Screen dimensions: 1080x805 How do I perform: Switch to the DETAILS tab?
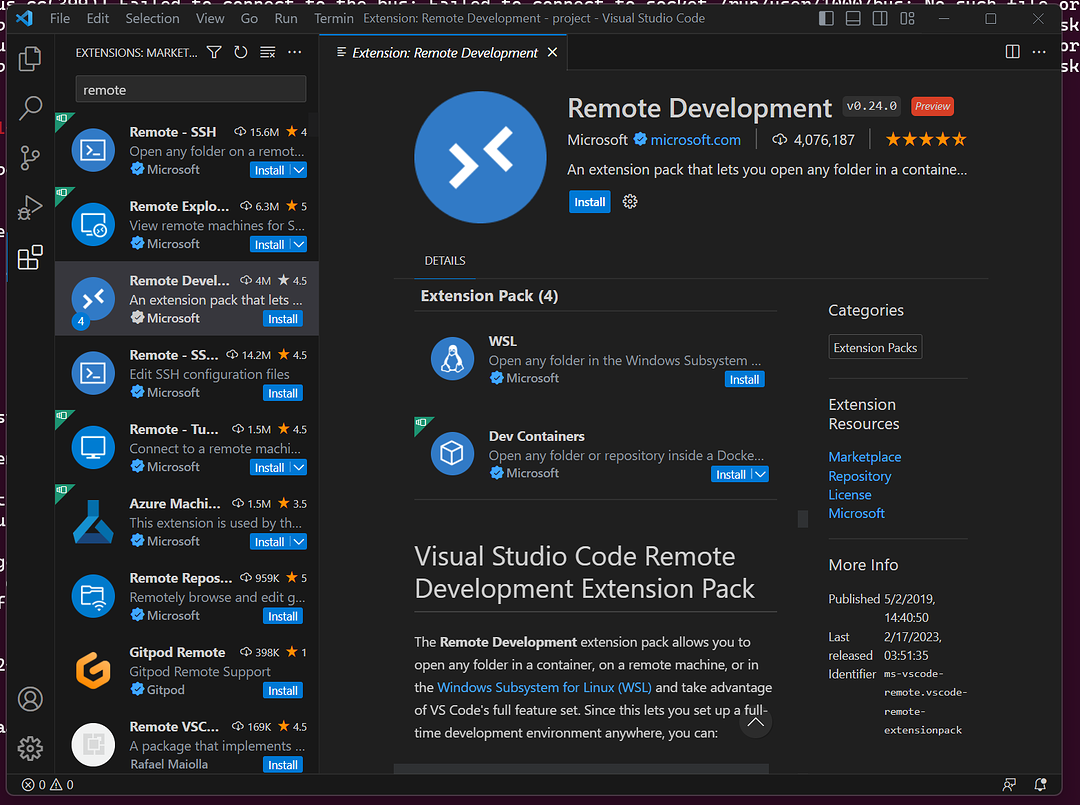click(444, 261)
